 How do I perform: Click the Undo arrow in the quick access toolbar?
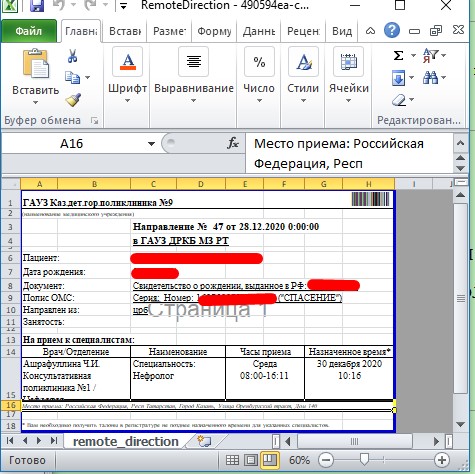59,5
